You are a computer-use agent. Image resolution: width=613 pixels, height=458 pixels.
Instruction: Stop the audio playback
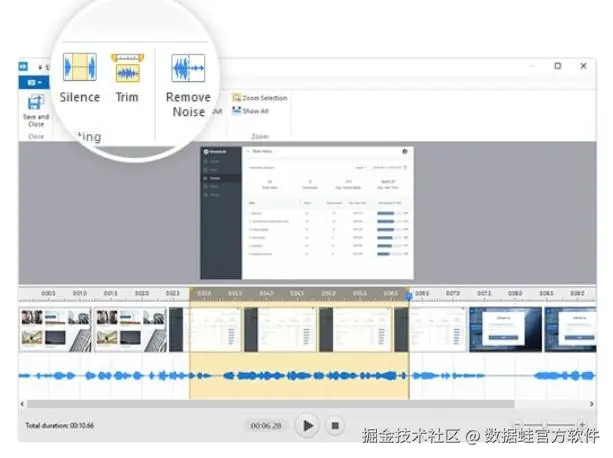[x=335, y=425]
